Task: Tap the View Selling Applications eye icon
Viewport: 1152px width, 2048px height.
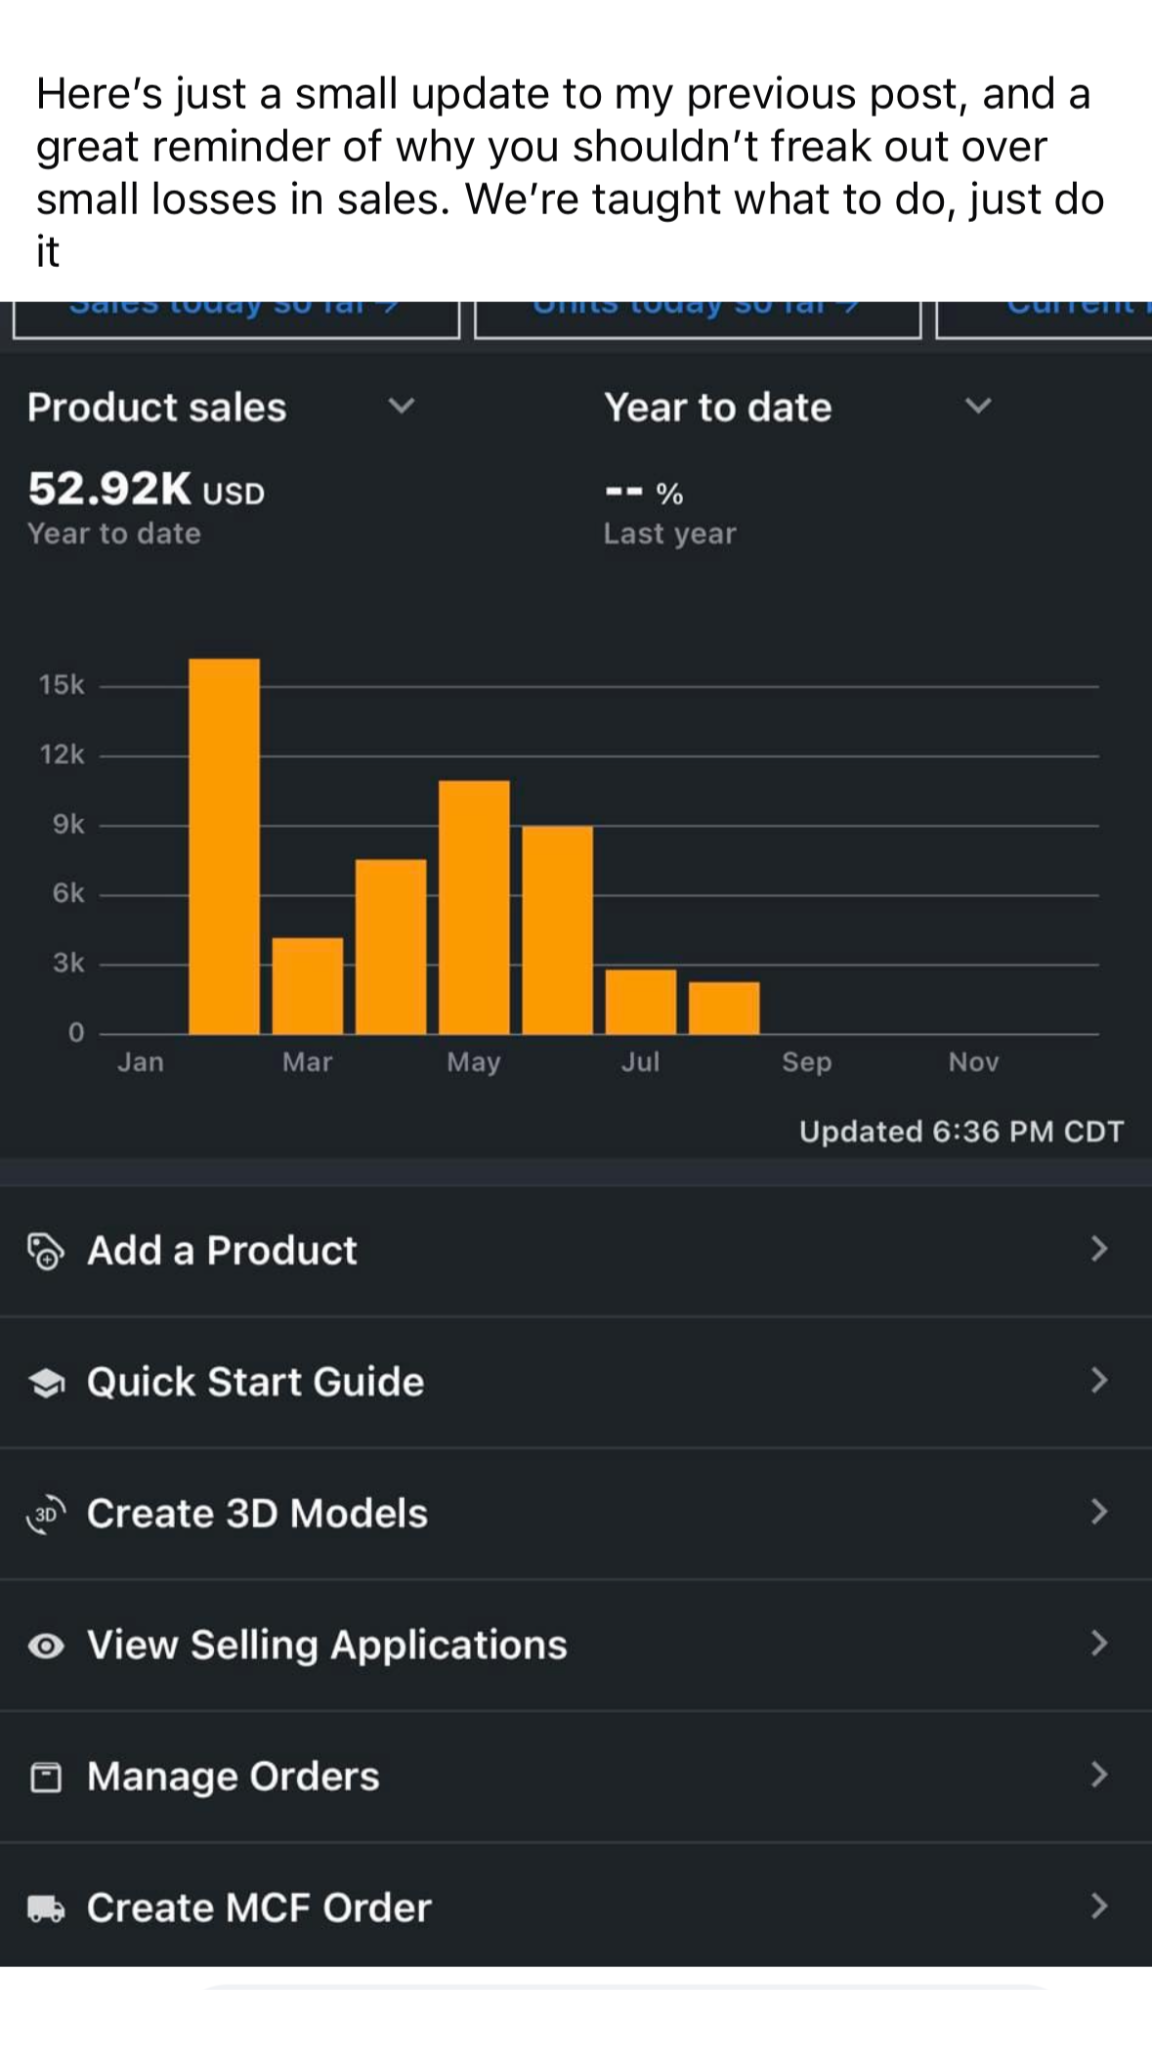Action: pyautogui.click(x=45, y=1646)
